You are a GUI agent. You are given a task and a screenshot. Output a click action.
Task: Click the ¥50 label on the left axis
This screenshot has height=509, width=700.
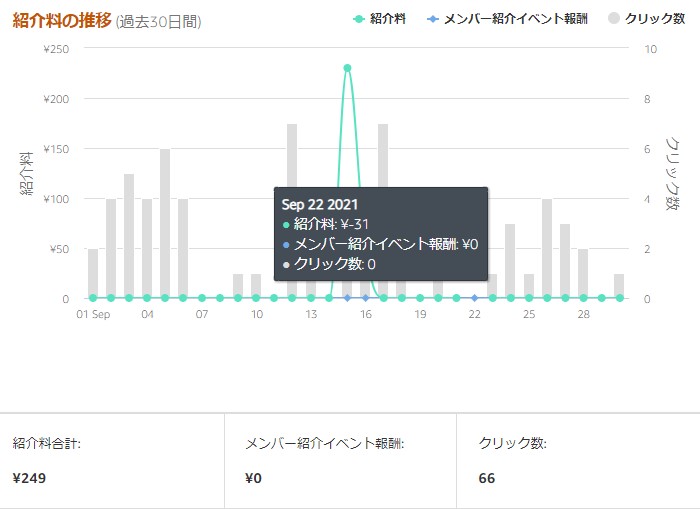[59, 249]
